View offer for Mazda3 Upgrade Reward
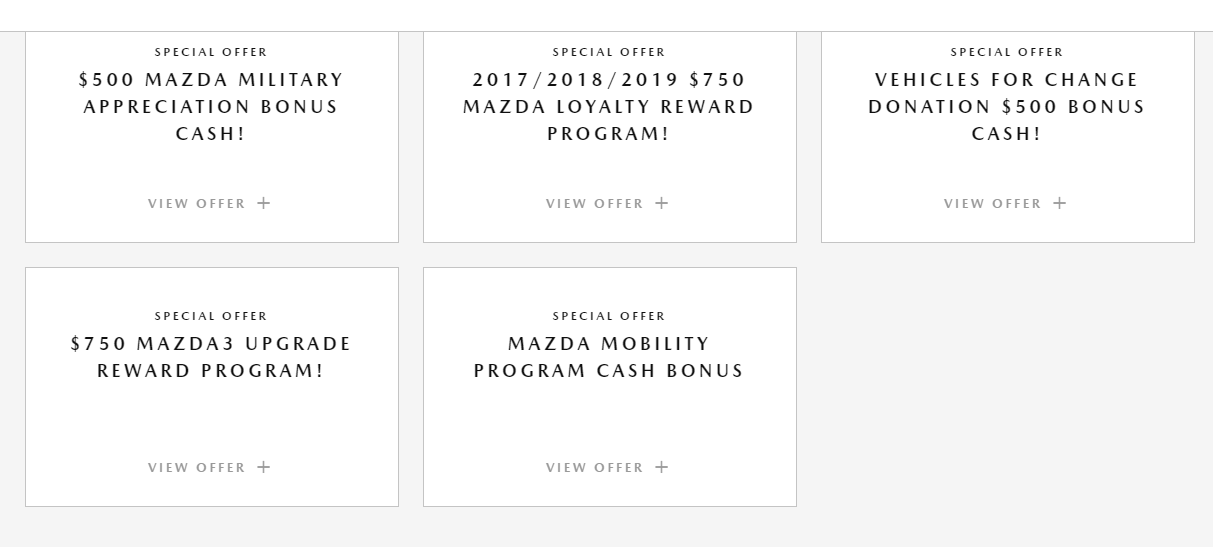The image size is (1213, 547). [197, 467]
